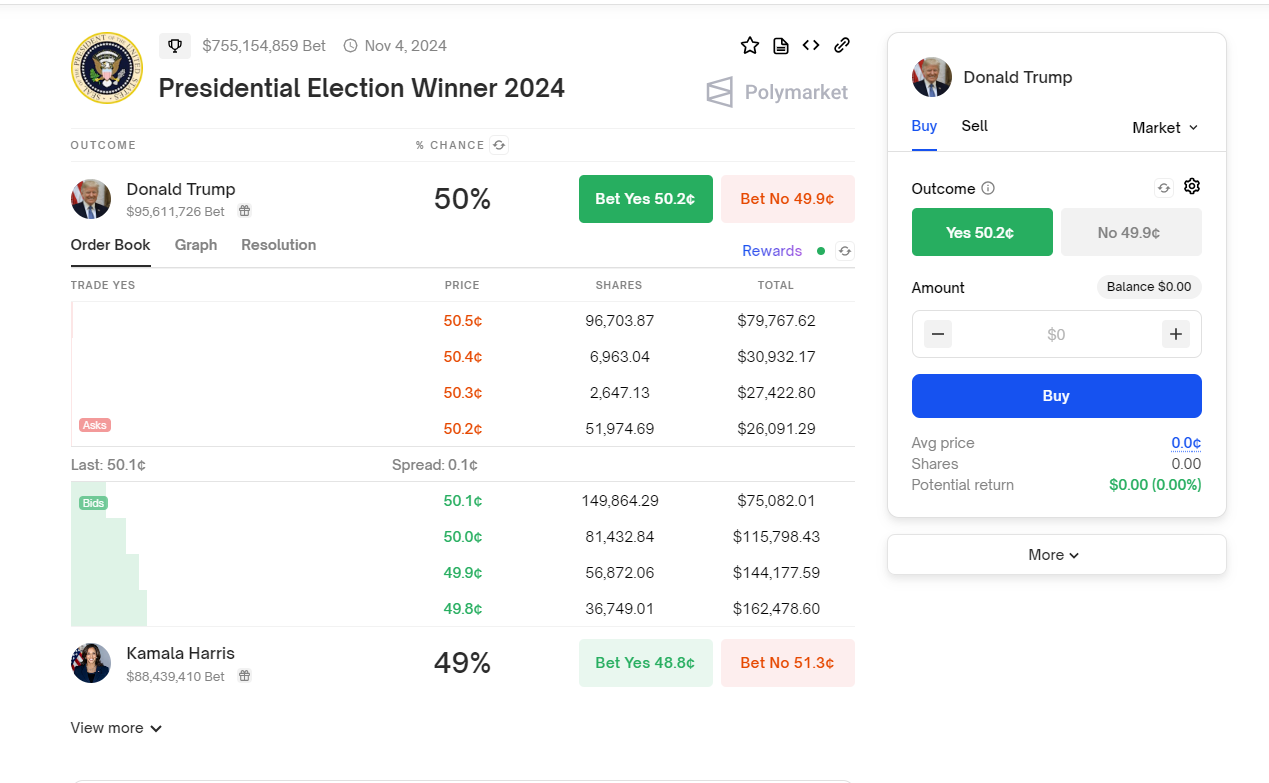
Task: Click the star favorite icon
Action: pos(750,45)
